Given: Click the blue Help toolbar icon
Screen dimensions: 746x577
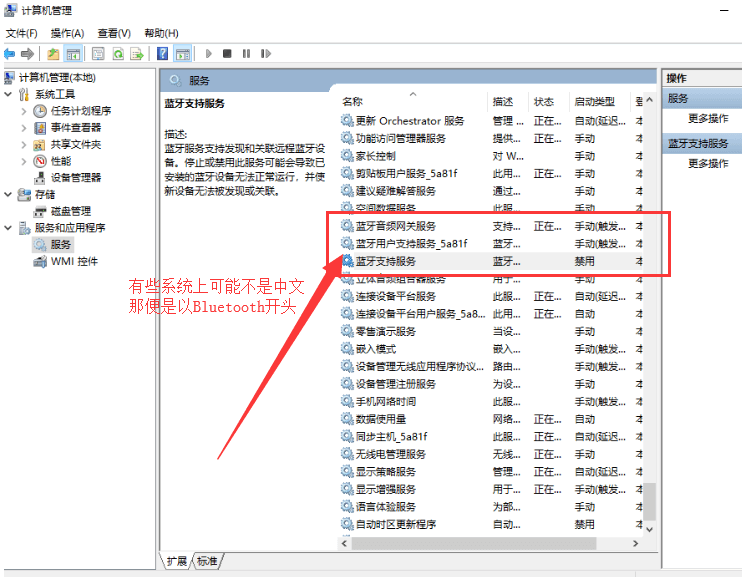Looking at the screenshot, I should pos(162,53).
